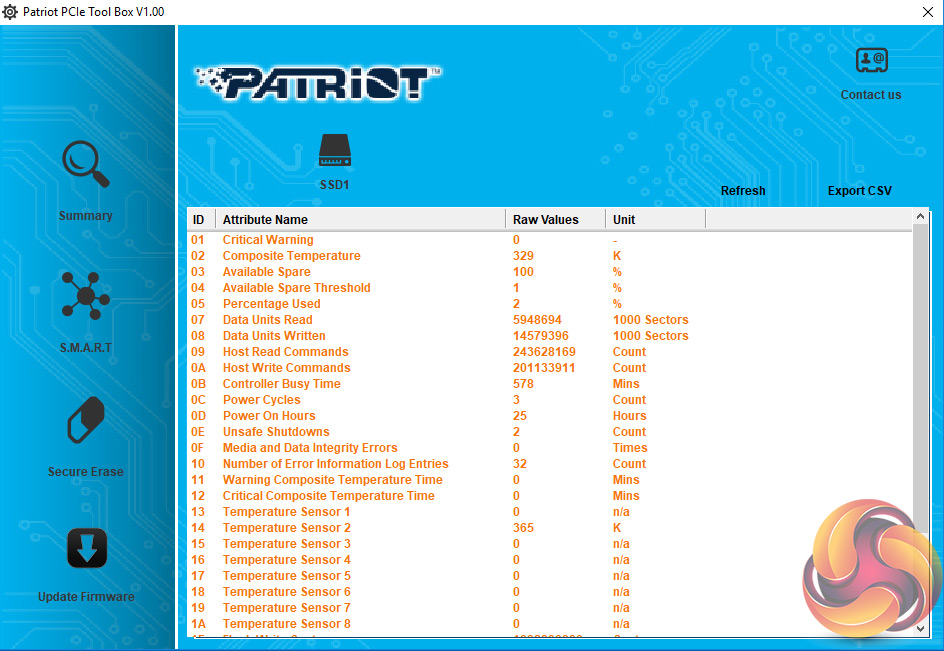Select the Percentage Used row
Image resolution: width=944 pixels, height=651 pixels.
point(550,304)
